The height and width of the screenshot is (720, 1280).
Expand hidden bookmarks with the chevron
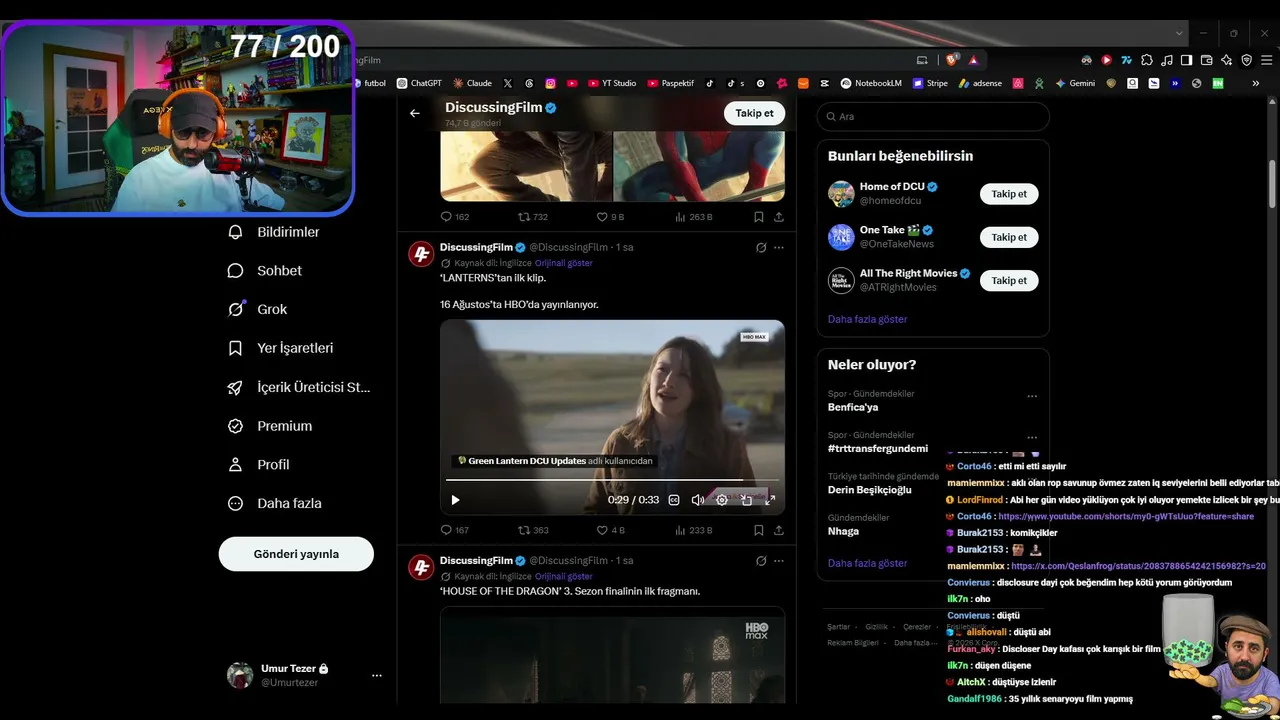1256,83
